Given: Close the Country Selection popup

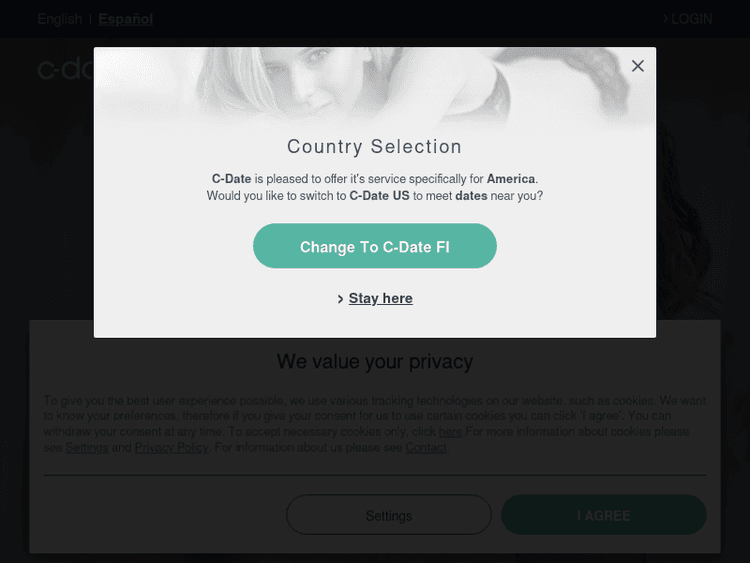Looking at the screenshot, I should tap(638, 66).
